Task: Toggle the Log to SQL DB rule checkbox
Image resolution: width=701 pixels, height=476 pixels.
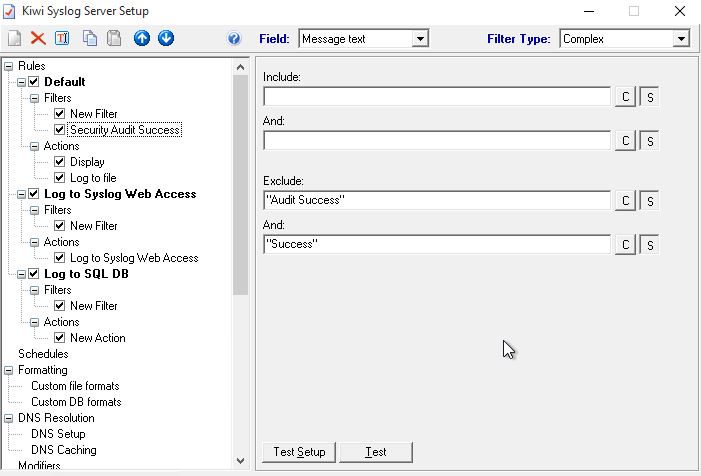Action: tap(34, 274)
